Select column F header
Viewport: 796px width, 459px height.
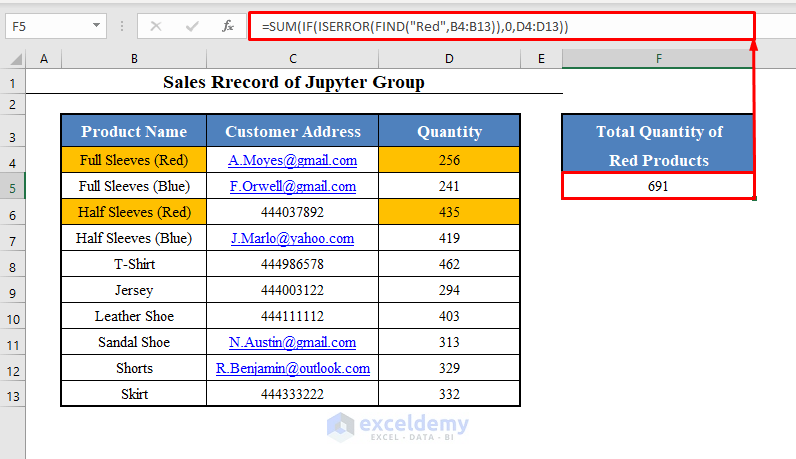tap(658, 59)
